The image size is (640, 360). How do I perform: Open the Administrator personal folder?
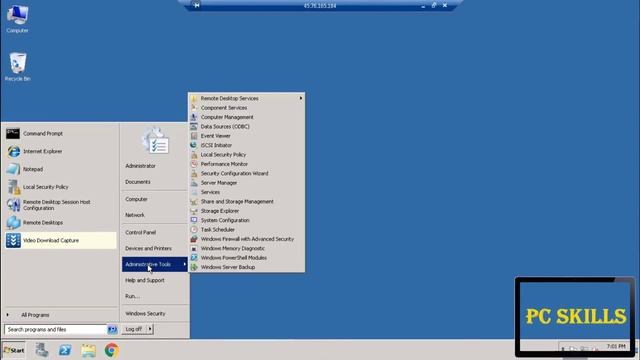[140, 166]
